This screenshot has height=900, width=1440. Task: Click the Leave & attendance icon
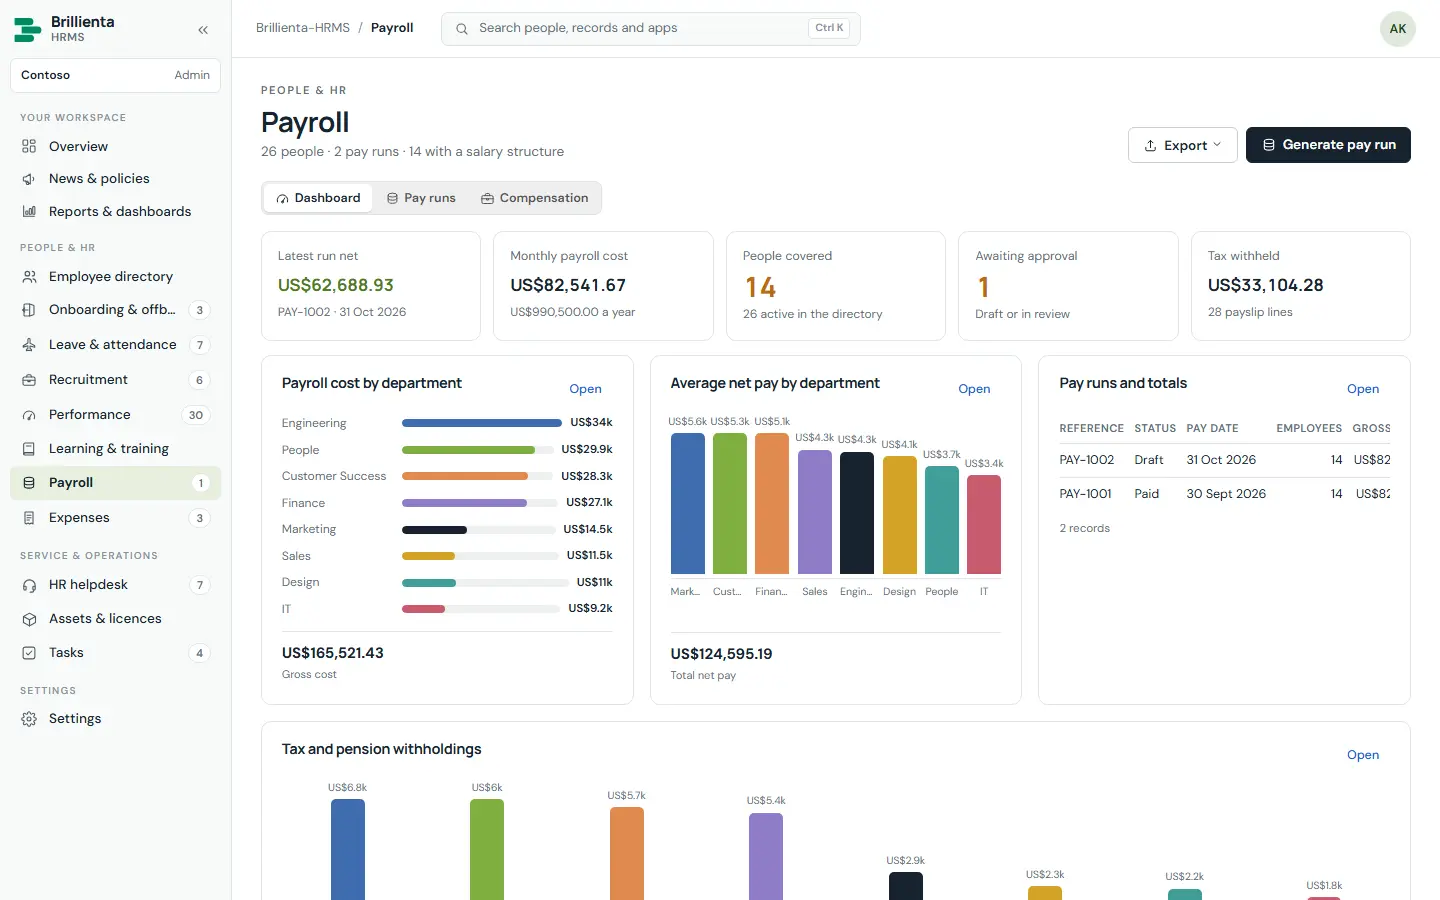coord(29,345)
